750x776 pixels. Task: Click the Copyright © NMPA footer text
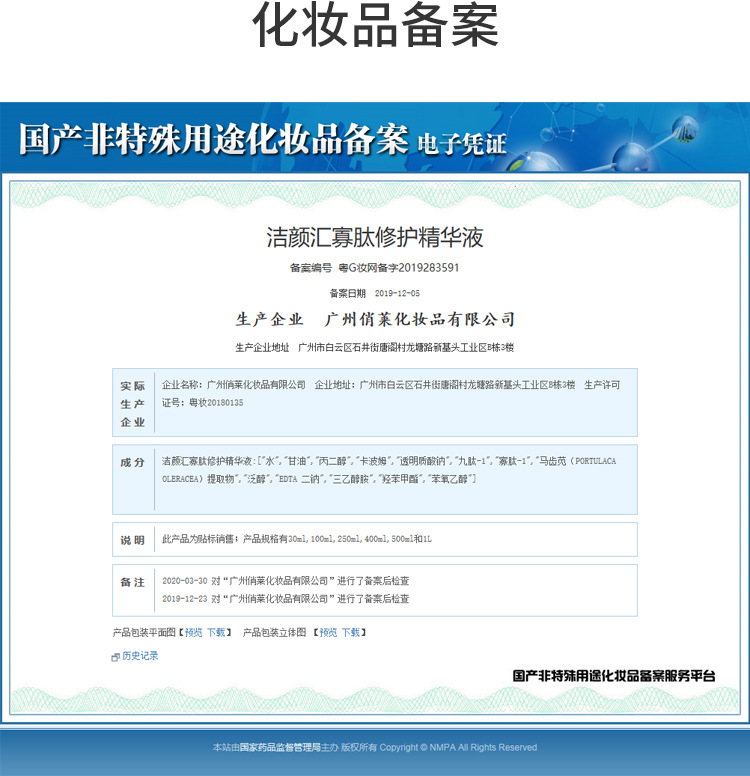tap(458, 747)
